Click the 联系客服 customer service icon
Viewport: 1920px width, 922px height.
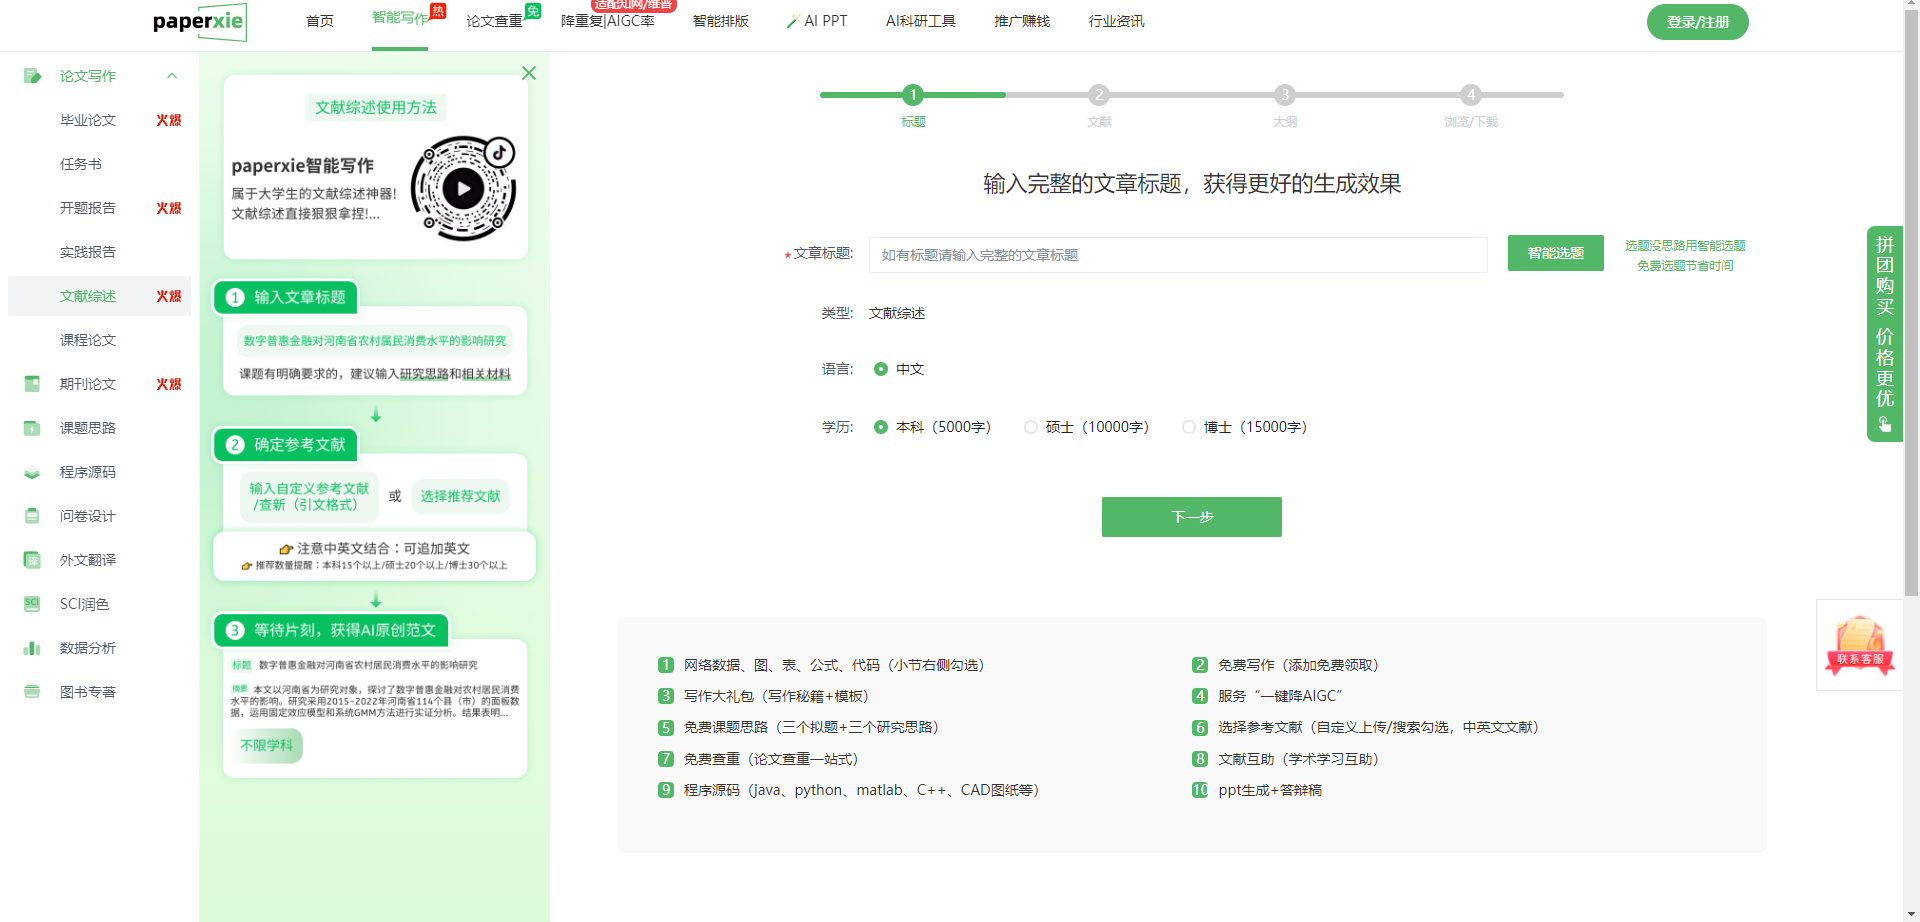(1860, 645)
